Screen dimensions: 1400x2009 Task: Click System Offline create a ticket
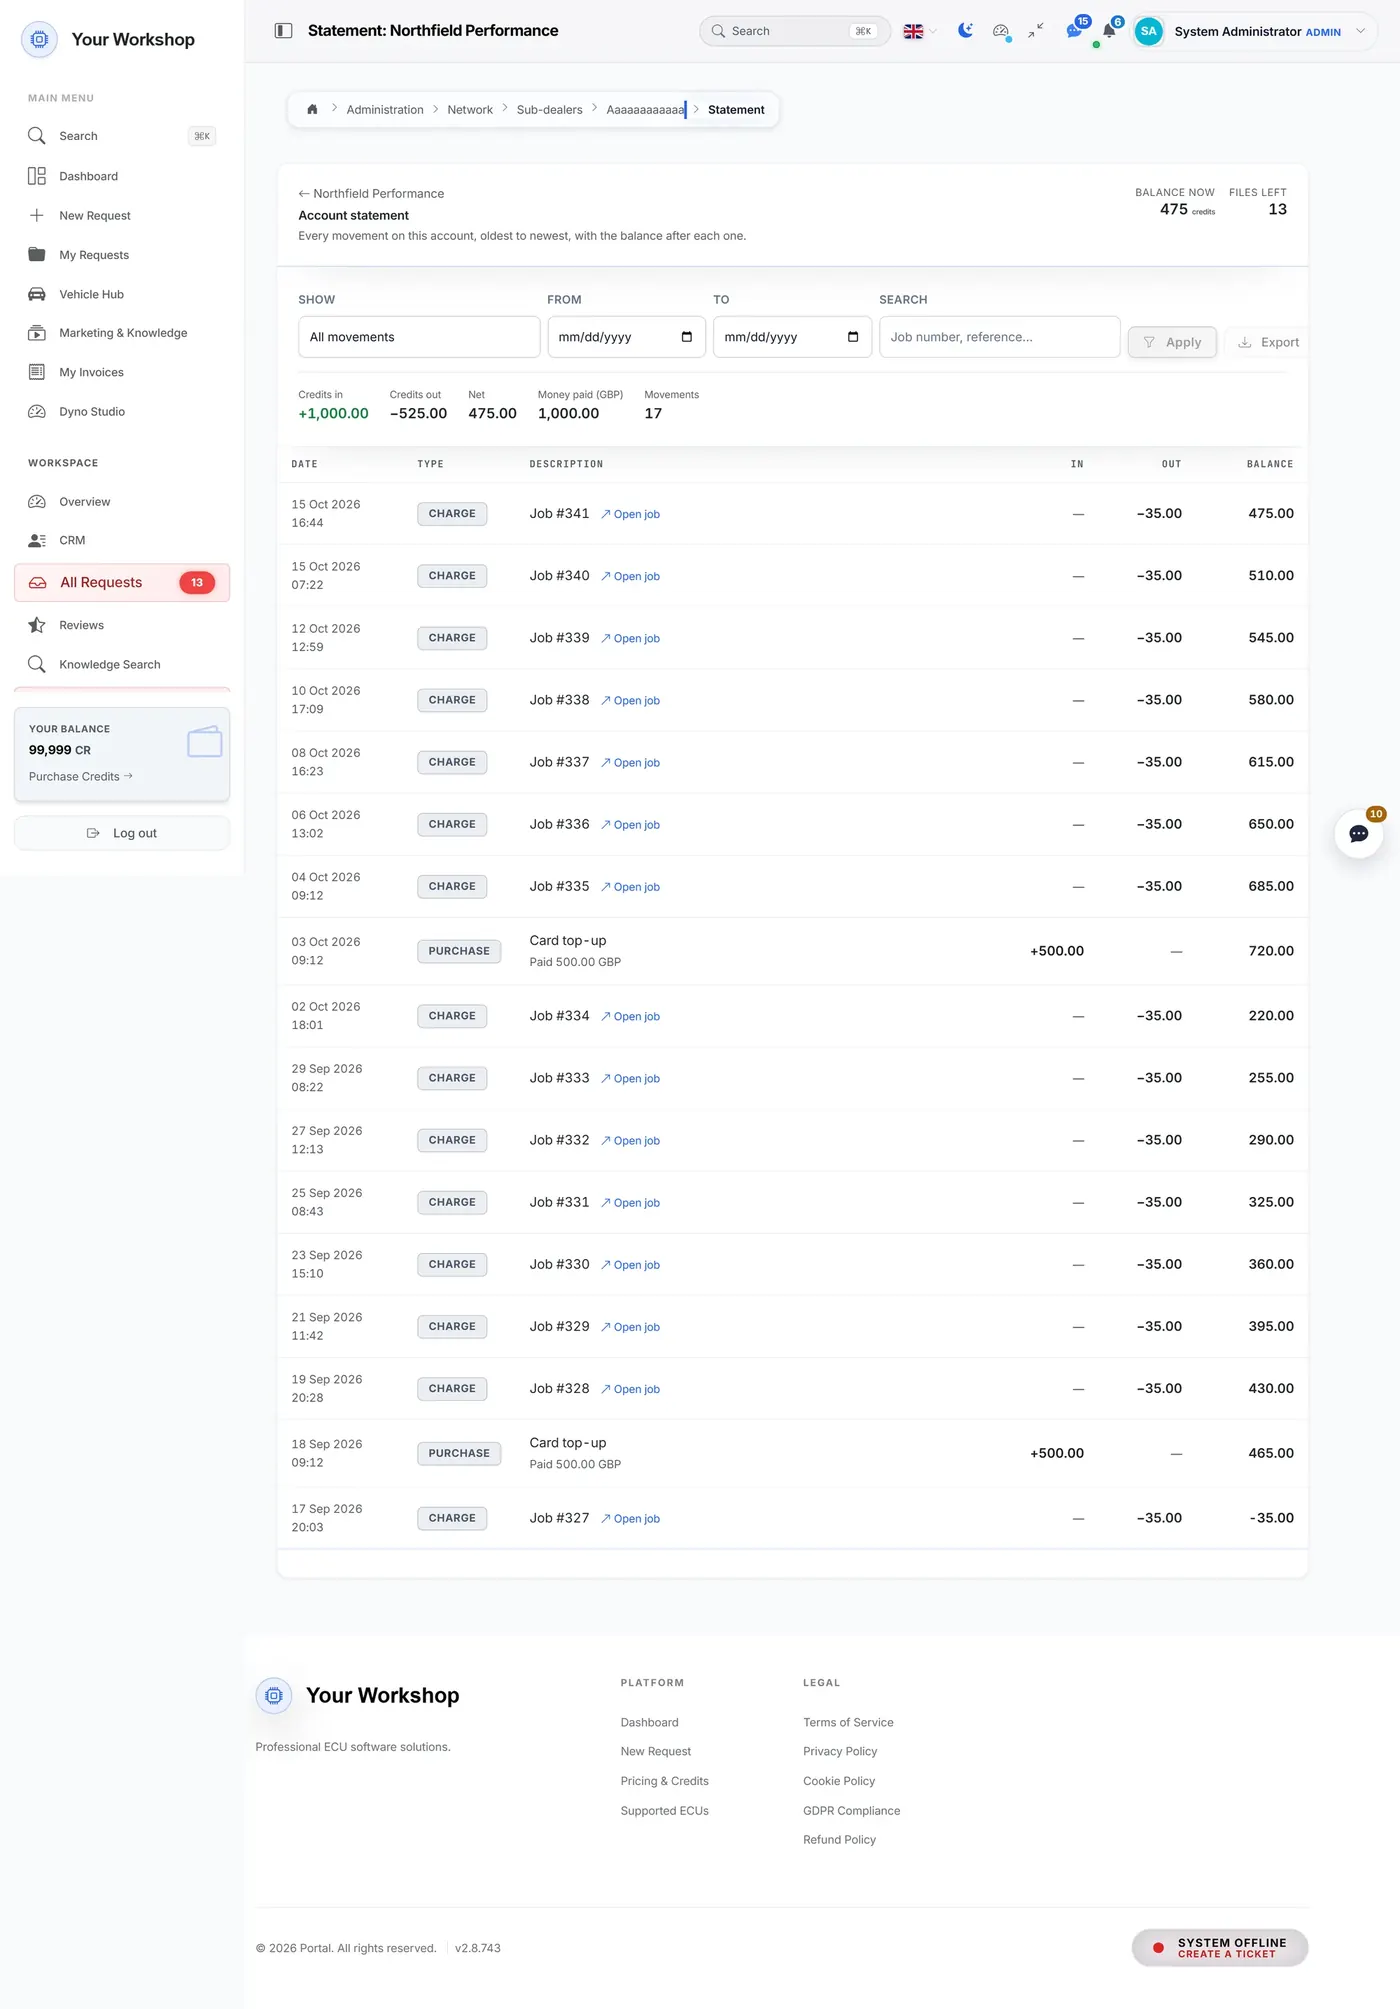pyautogui.click(x=1220, y=1948)
